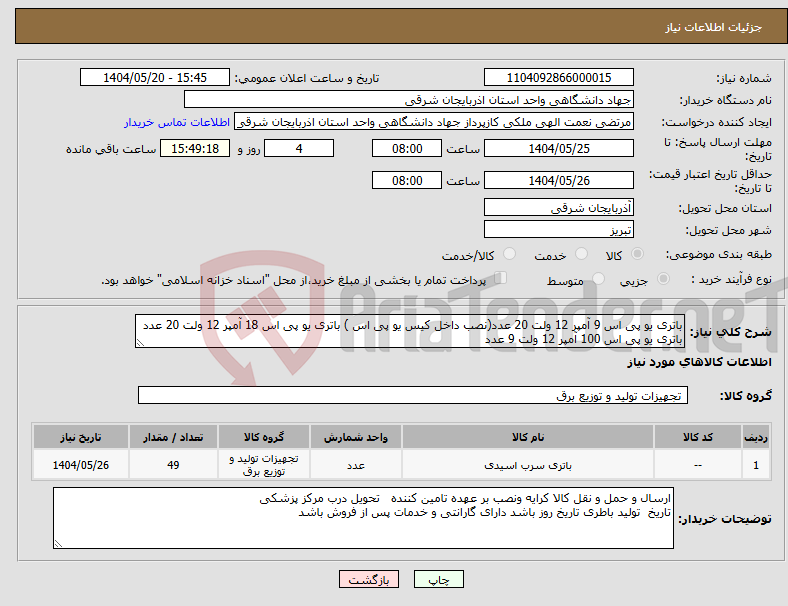Select the جزیی purchase type radio

coord(663,278)
